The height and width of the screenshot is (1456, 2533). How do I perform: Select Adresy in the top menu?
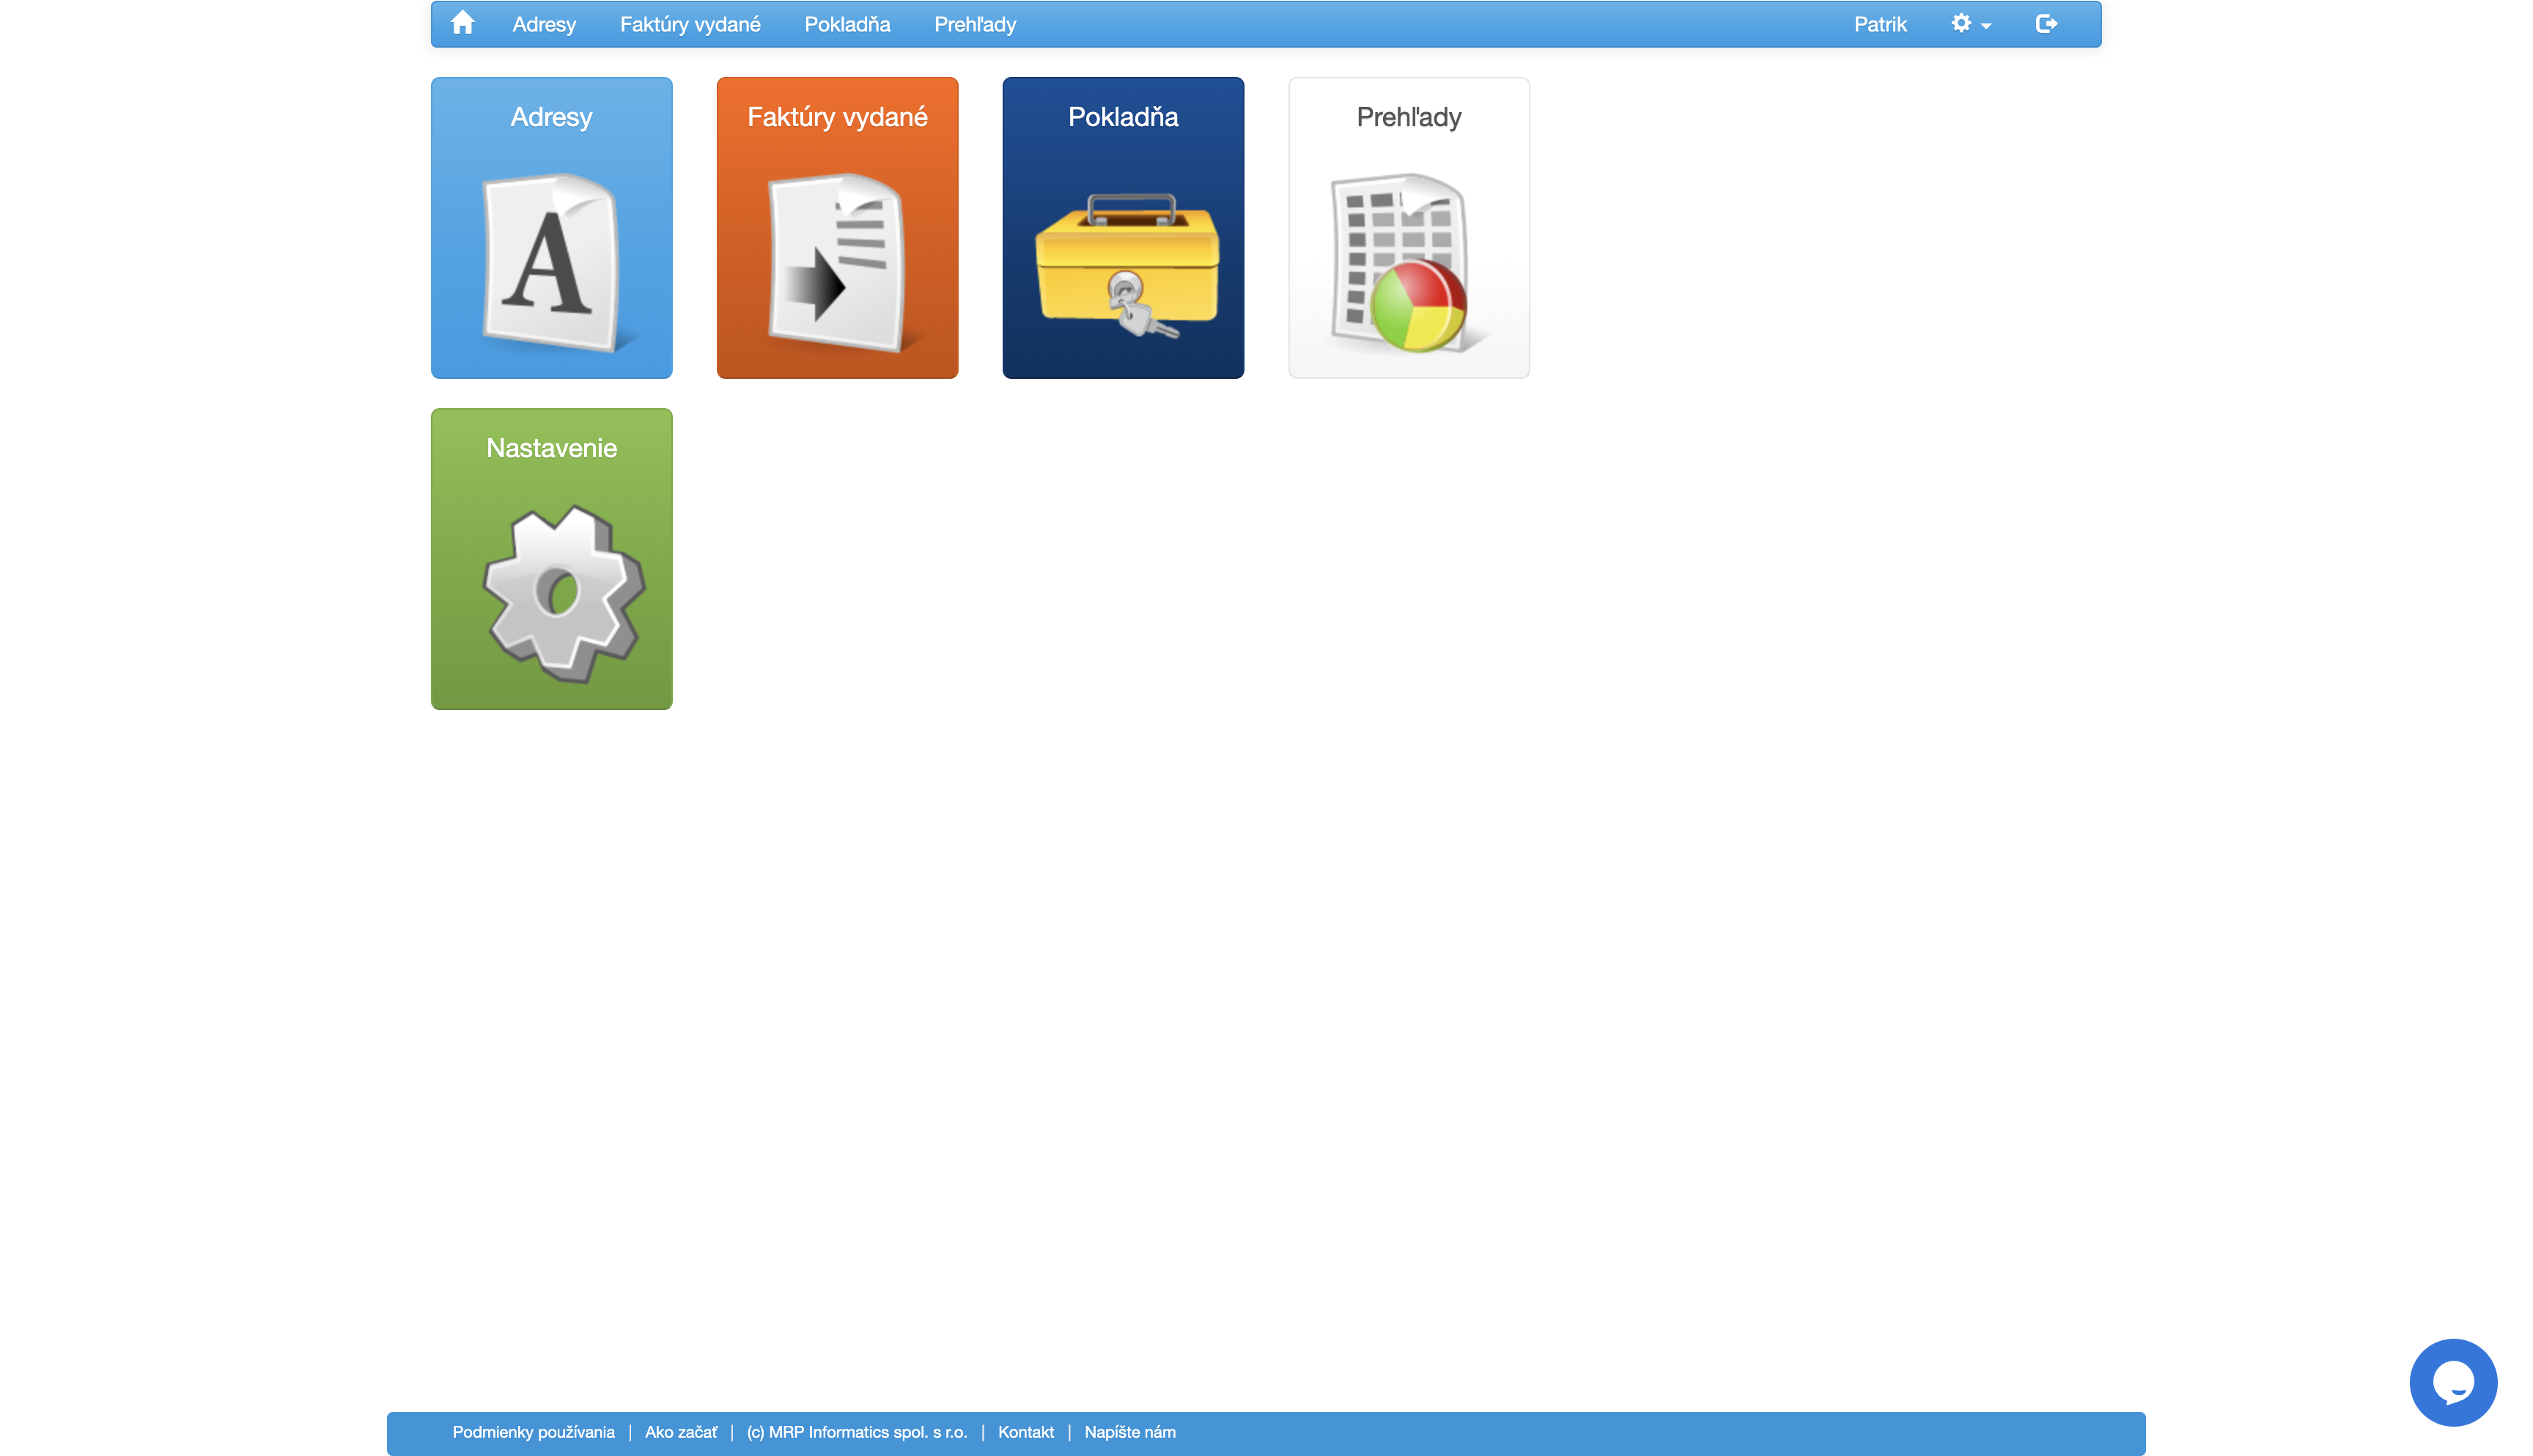point(544,24)
